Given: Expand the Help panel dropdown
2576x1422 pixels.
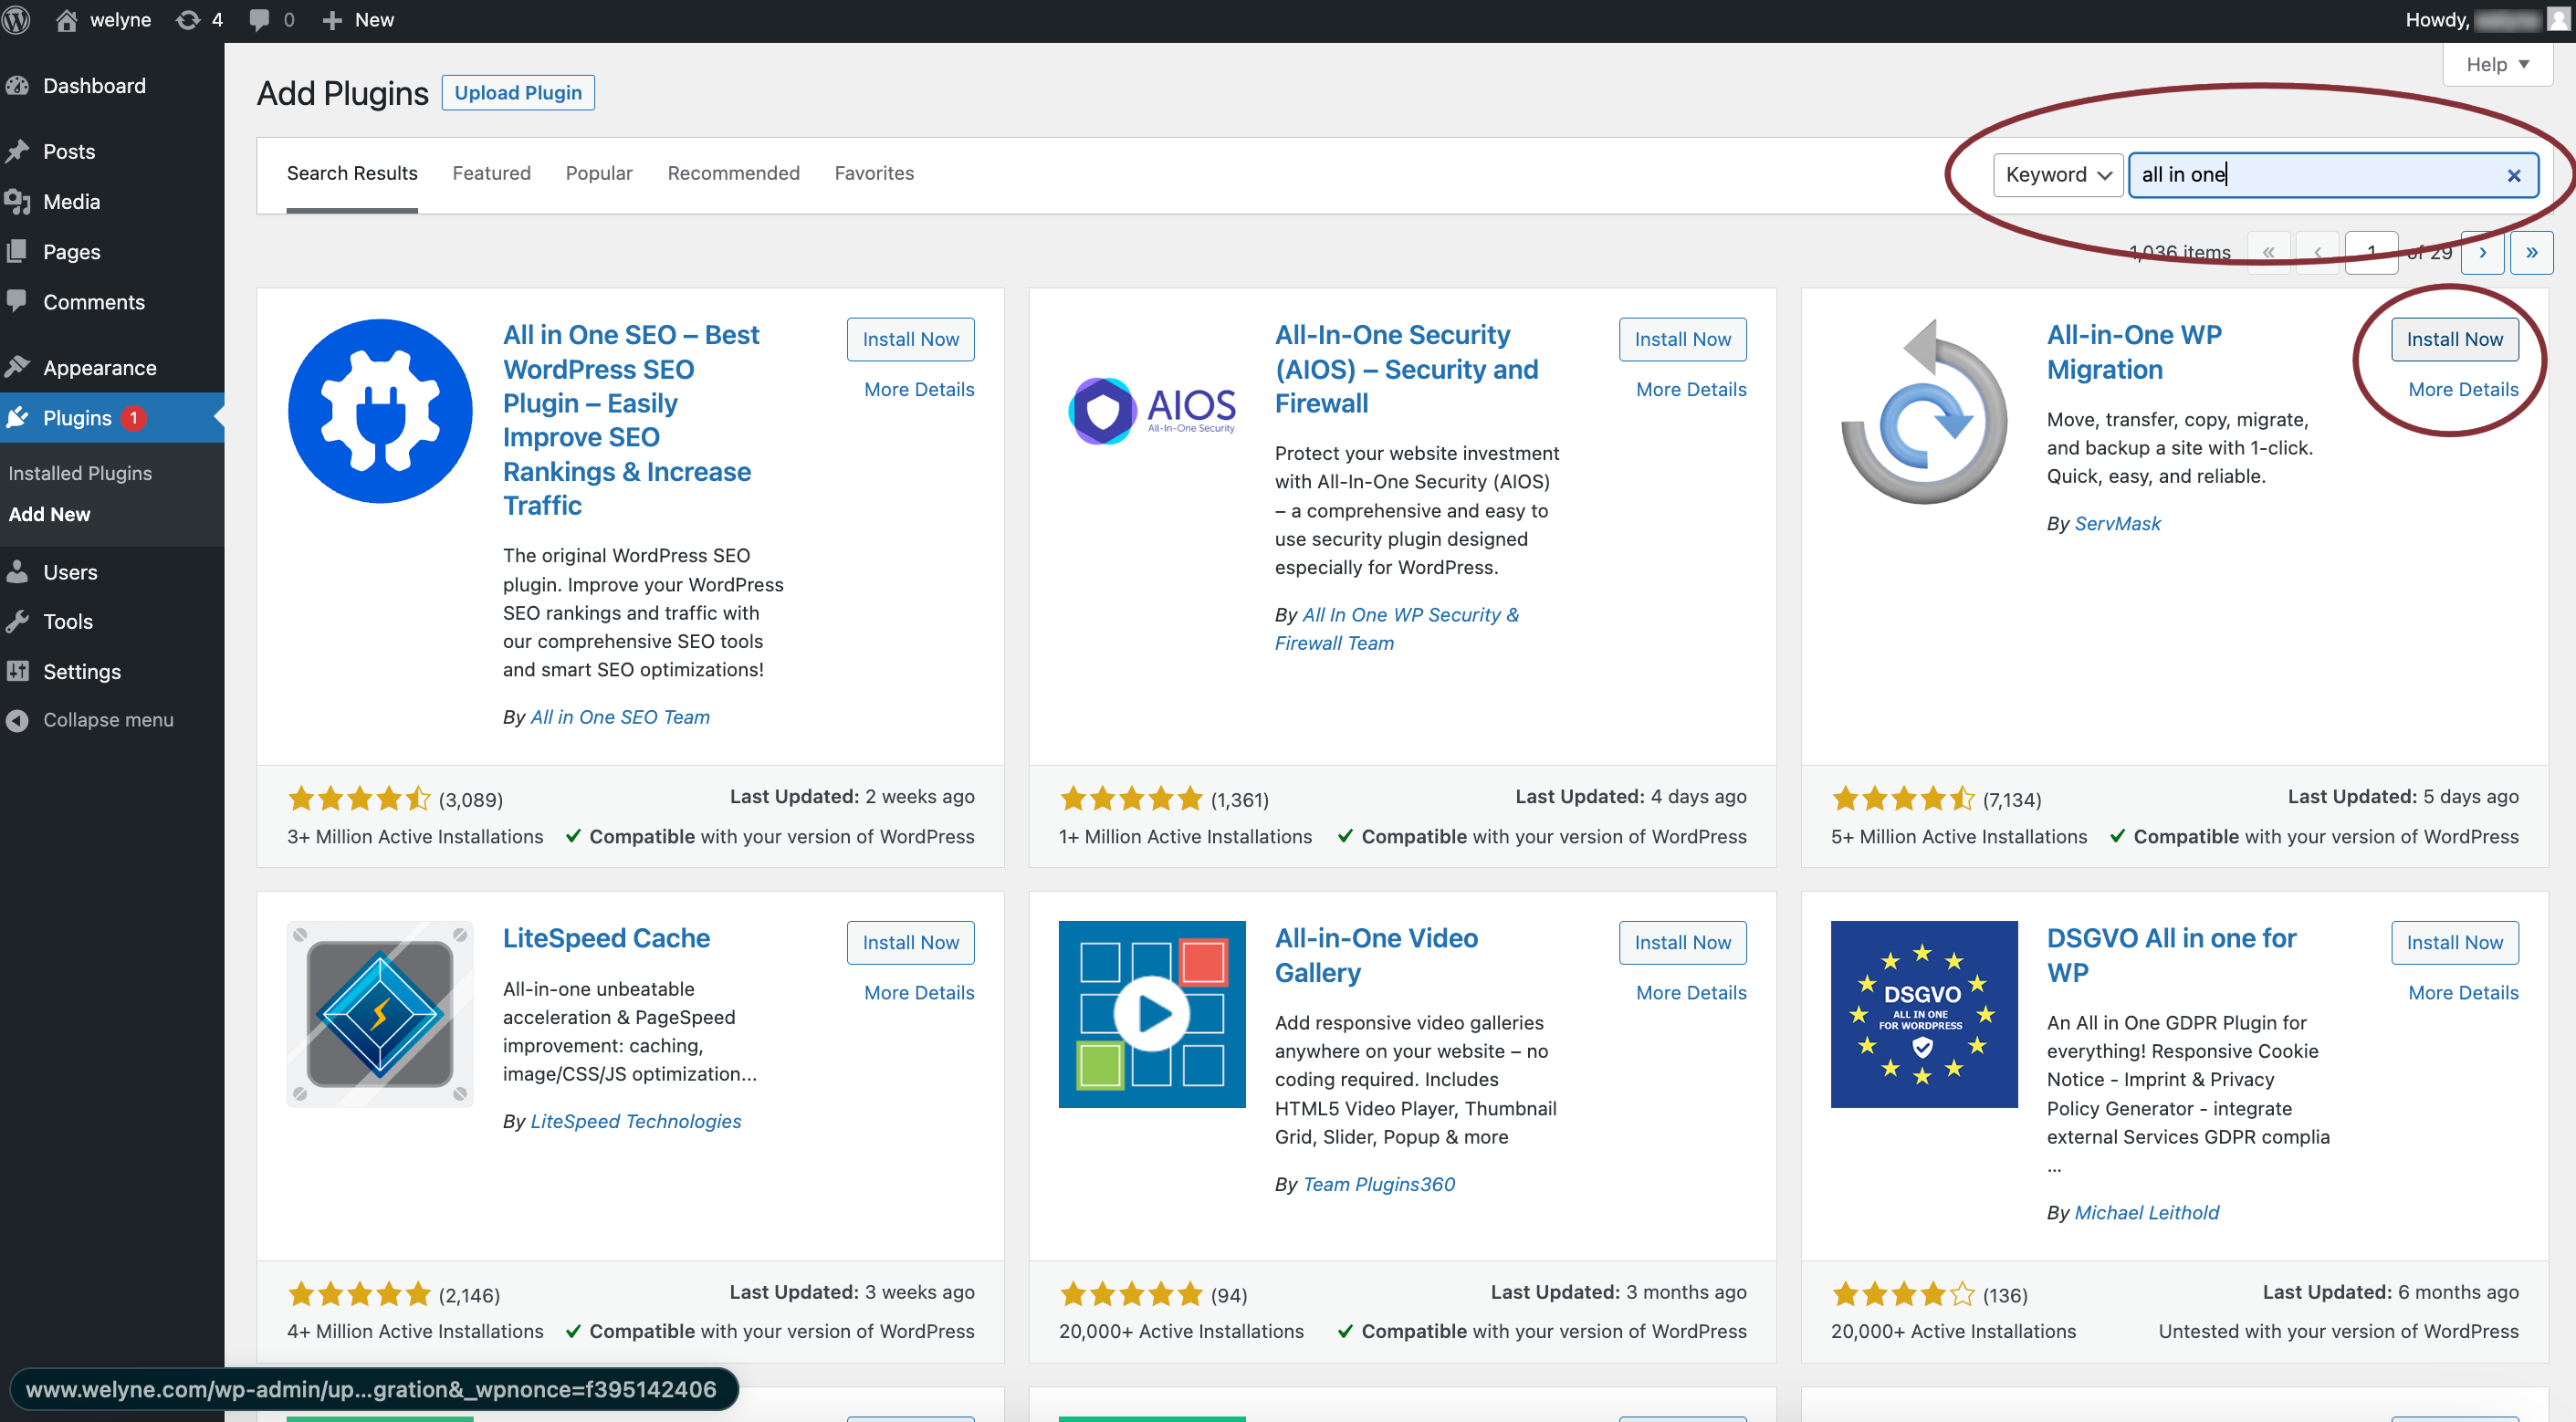Looking at the screenshot, I should (x=2497, y=65).
